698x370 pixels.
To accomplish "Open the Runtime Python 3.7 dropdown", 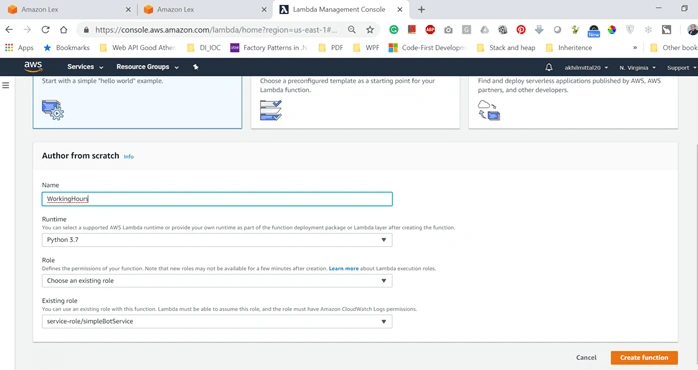I will click(x=217, y=240).
